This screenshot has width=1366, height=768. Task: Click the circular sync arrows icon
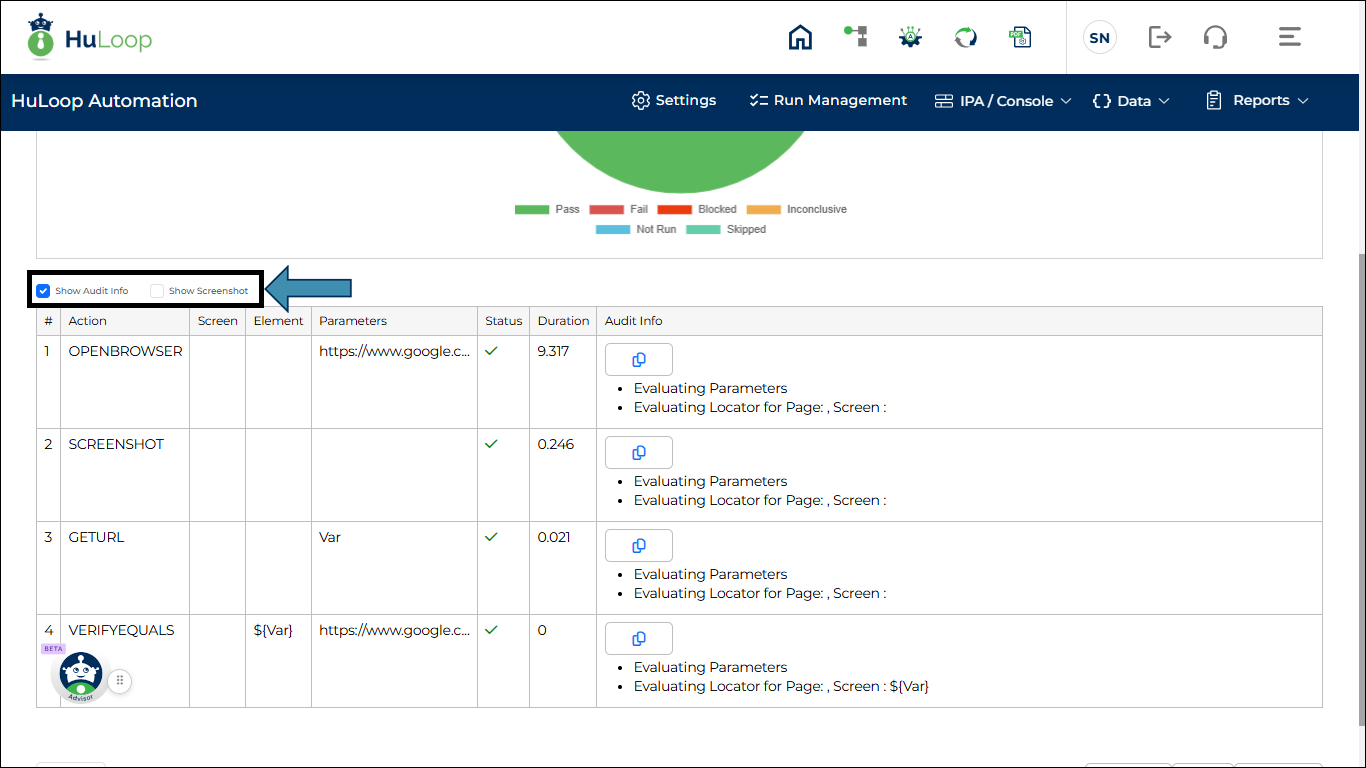point(965,38)
